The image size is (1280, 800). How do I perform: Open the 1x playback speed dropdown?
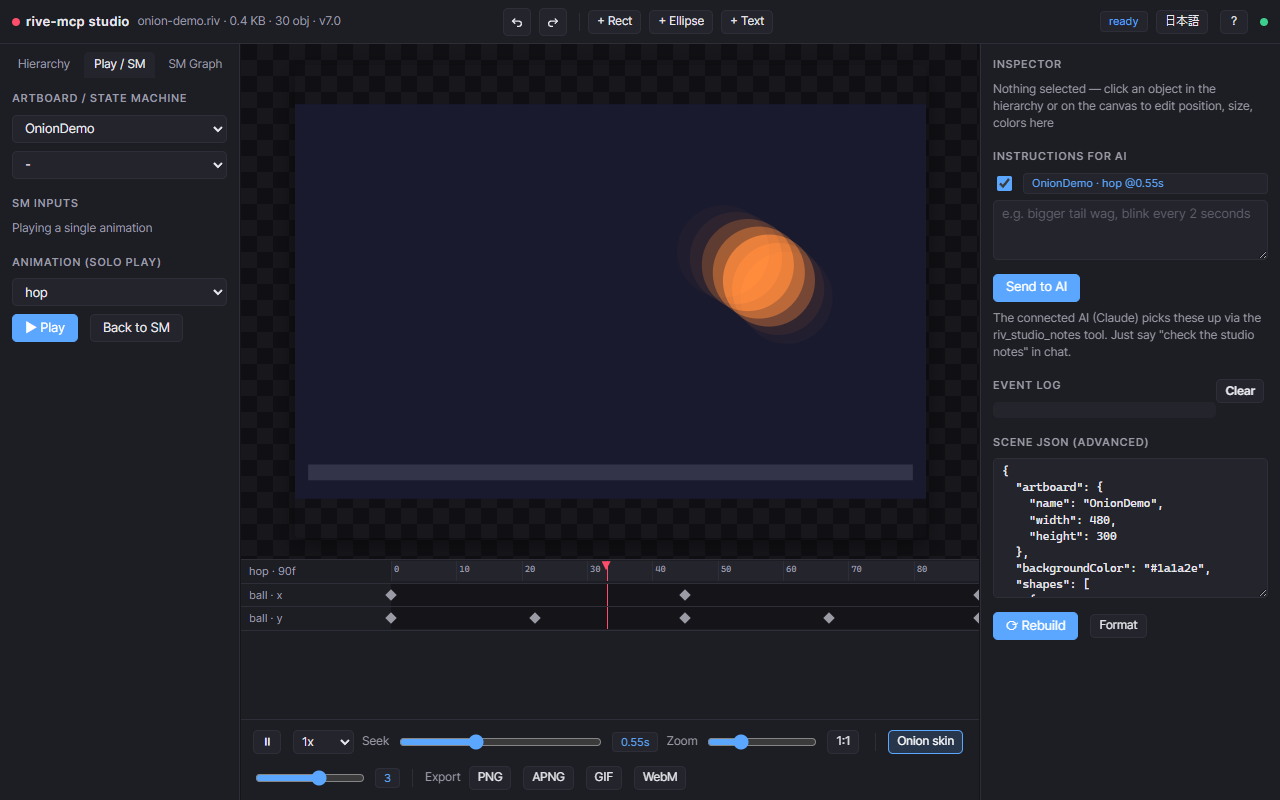[x=323, y=741]
